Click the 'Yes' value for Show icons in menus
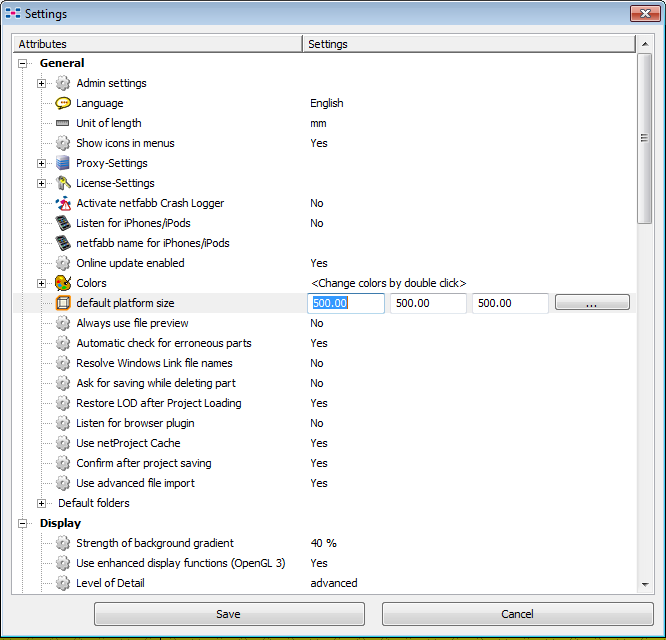The height and width of the screenshot is (640, 666). tap(319, 143)
